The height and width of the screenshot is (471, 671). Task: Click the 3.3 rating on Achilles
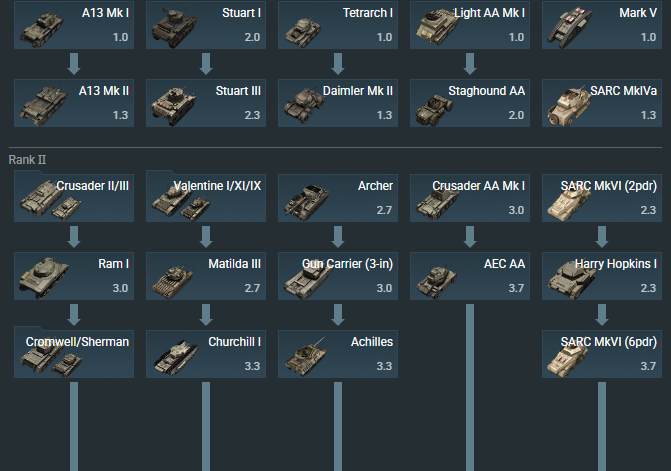click(384, 366)
